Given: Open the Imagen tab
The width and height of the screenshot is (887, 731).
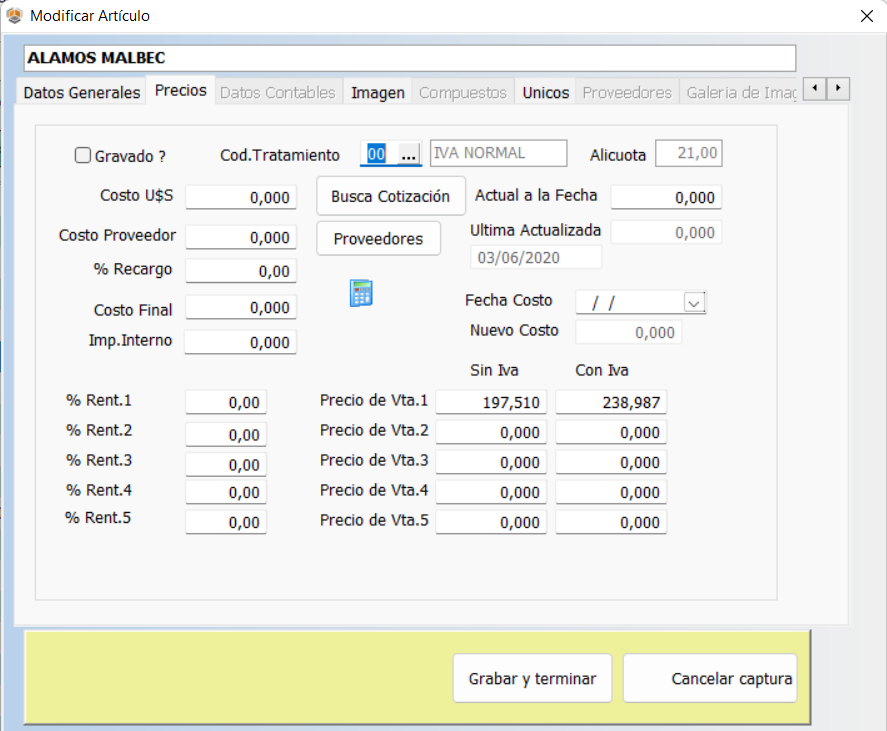Looking at the screenshot, I should [378, 92].
